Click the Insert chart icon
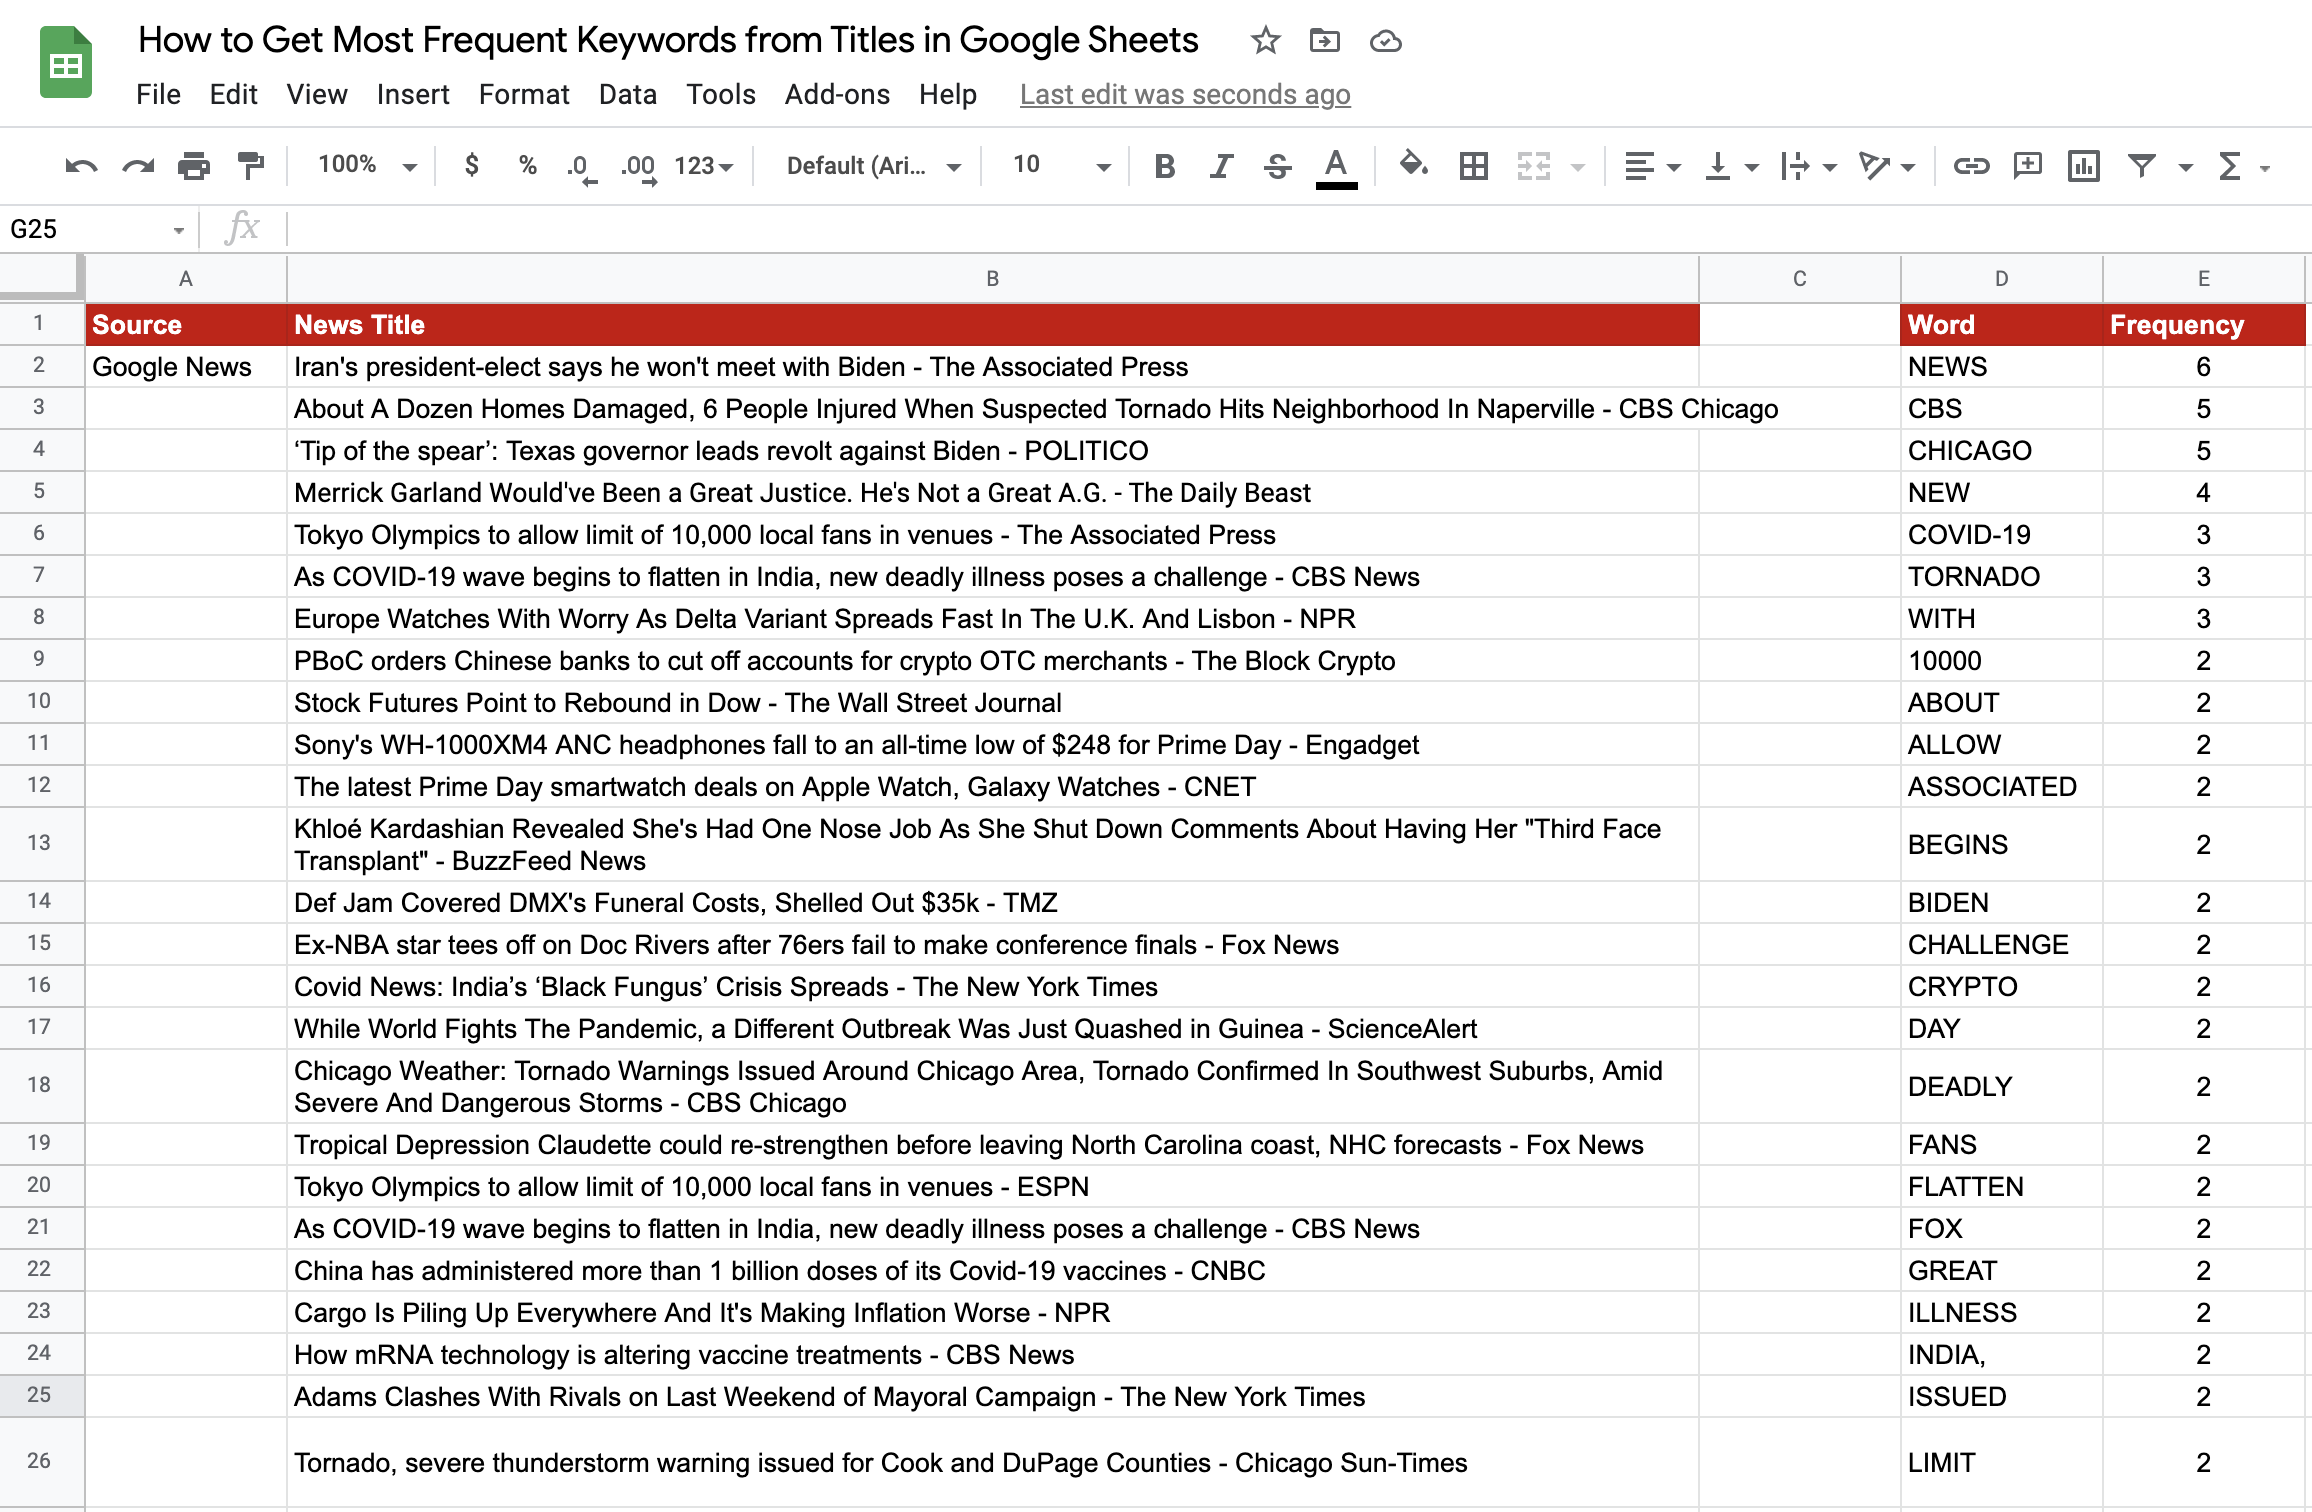This screenshot has width=2312, height=1512. point(2083,166)
